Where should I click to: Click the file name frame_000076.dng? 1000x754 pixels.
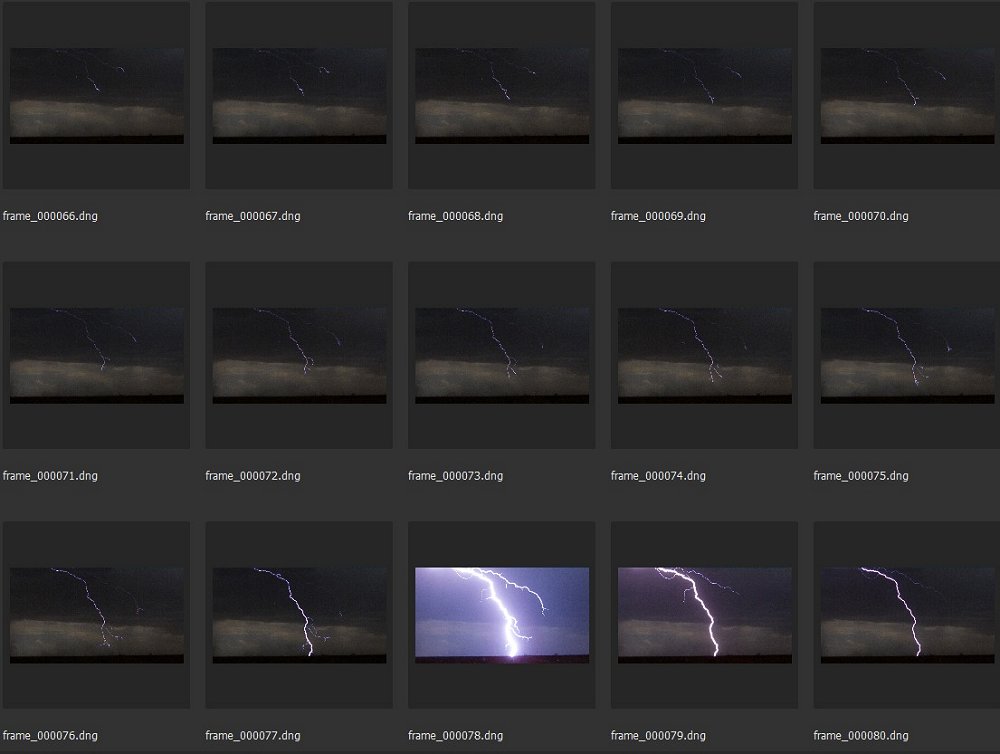click(50, 736)
